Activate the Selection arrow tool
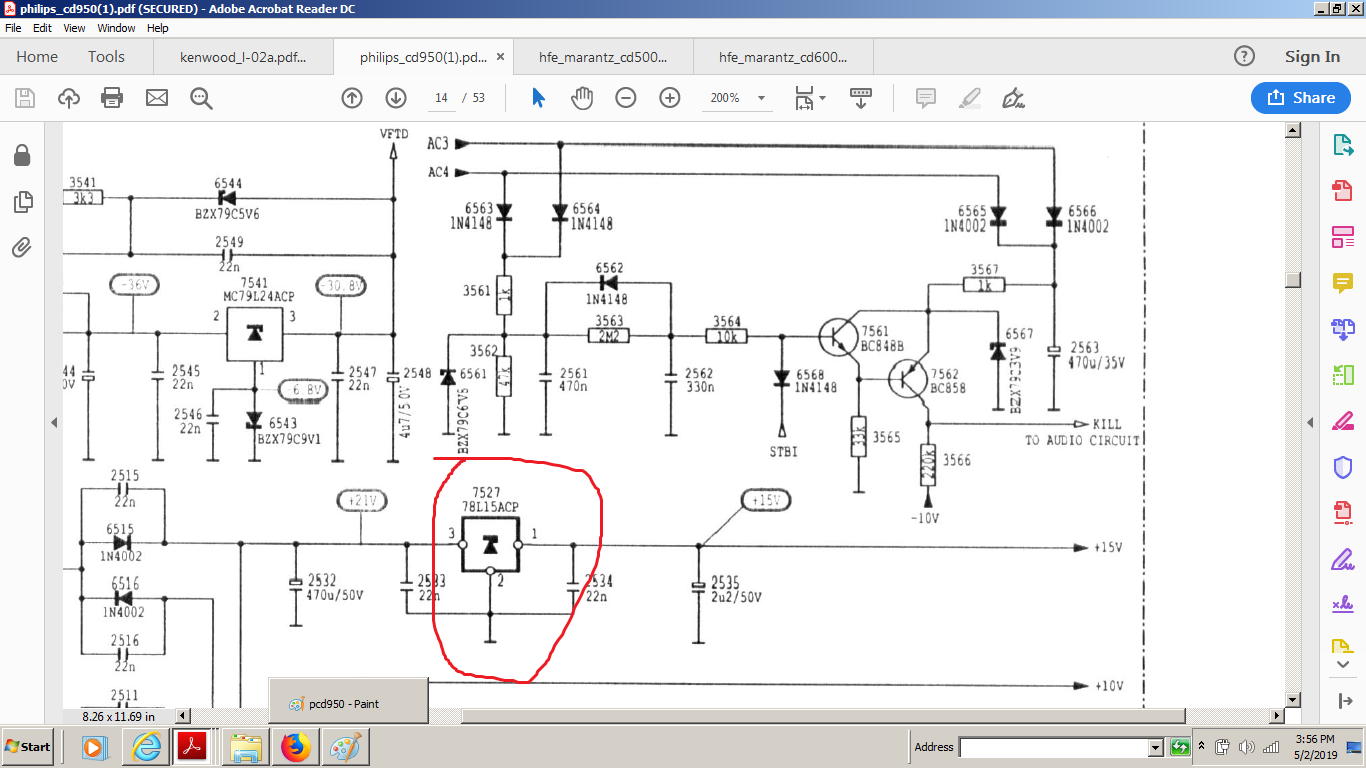Screen dimensions: 1366x768 point(538,98)
